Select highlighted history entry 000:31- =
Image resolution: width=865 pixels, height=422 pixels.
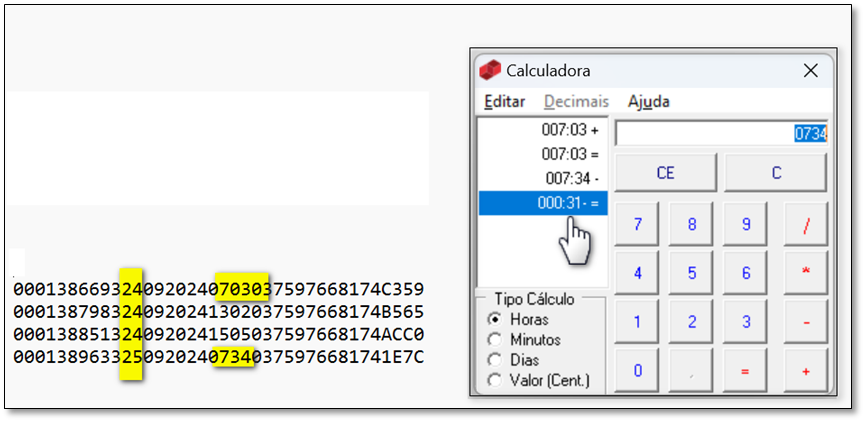[x=543, y=203]
